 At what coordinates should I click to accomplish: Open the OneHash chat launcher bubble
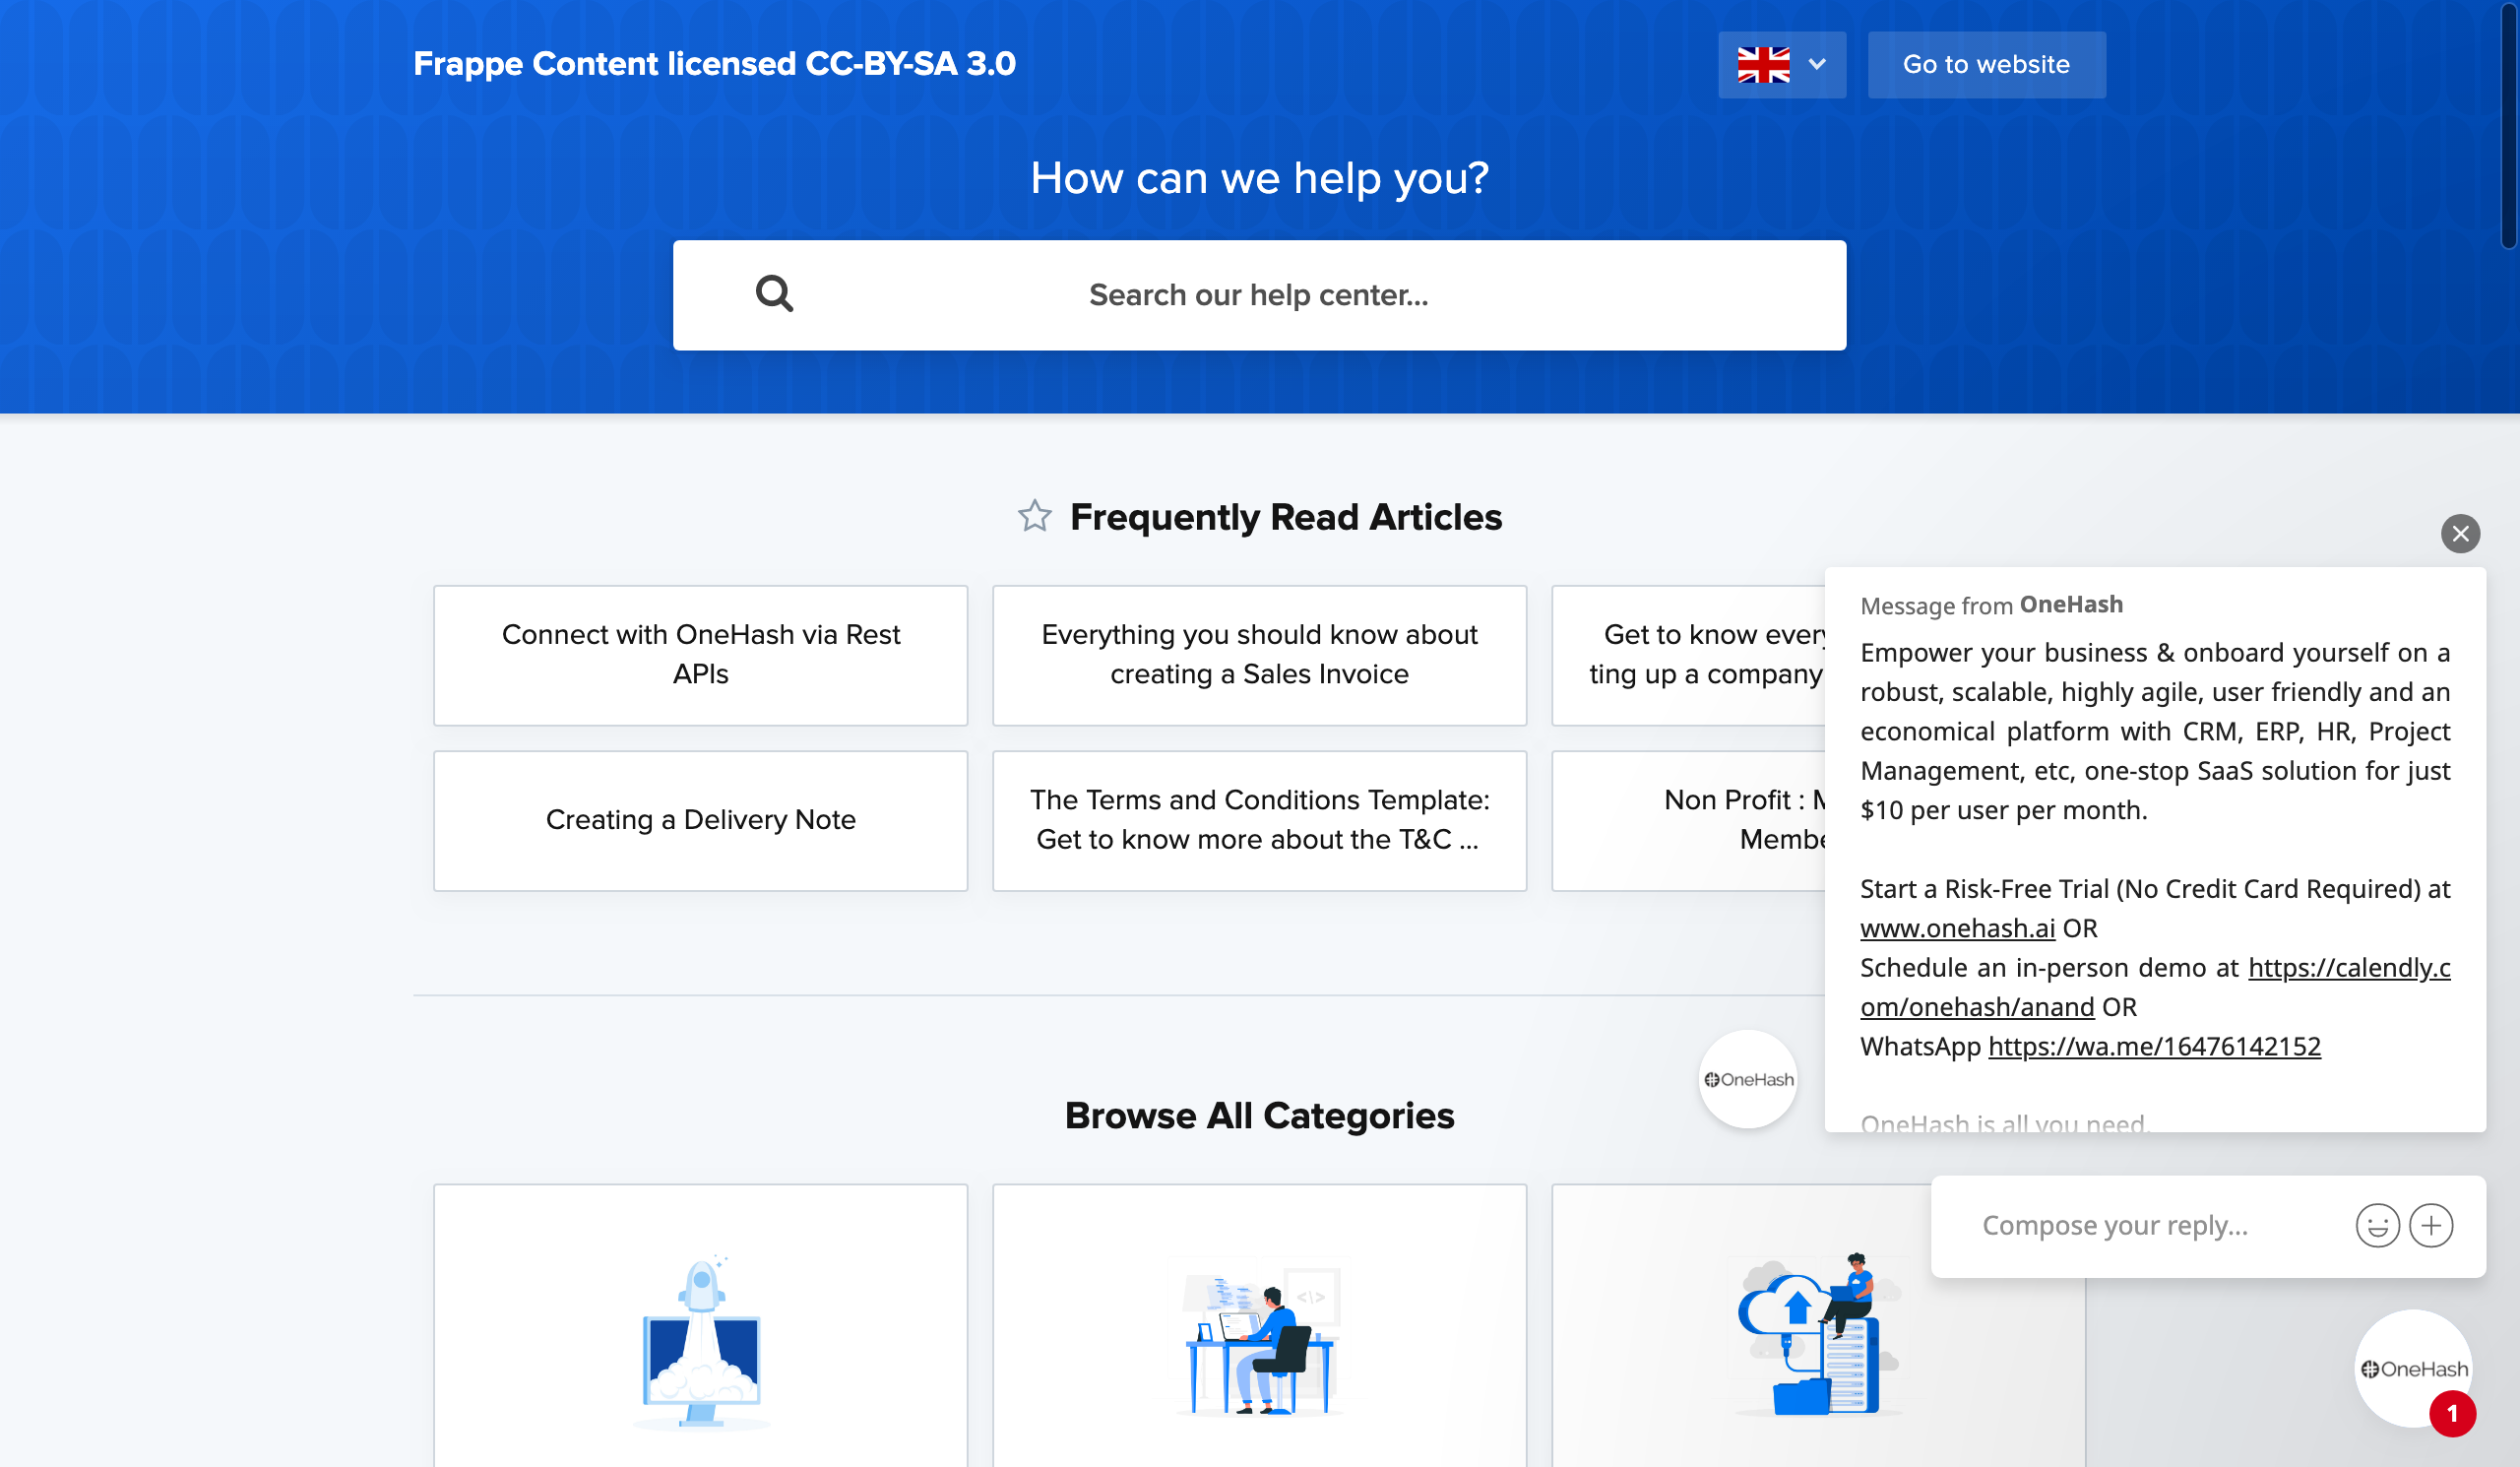coord(2413,1368)
